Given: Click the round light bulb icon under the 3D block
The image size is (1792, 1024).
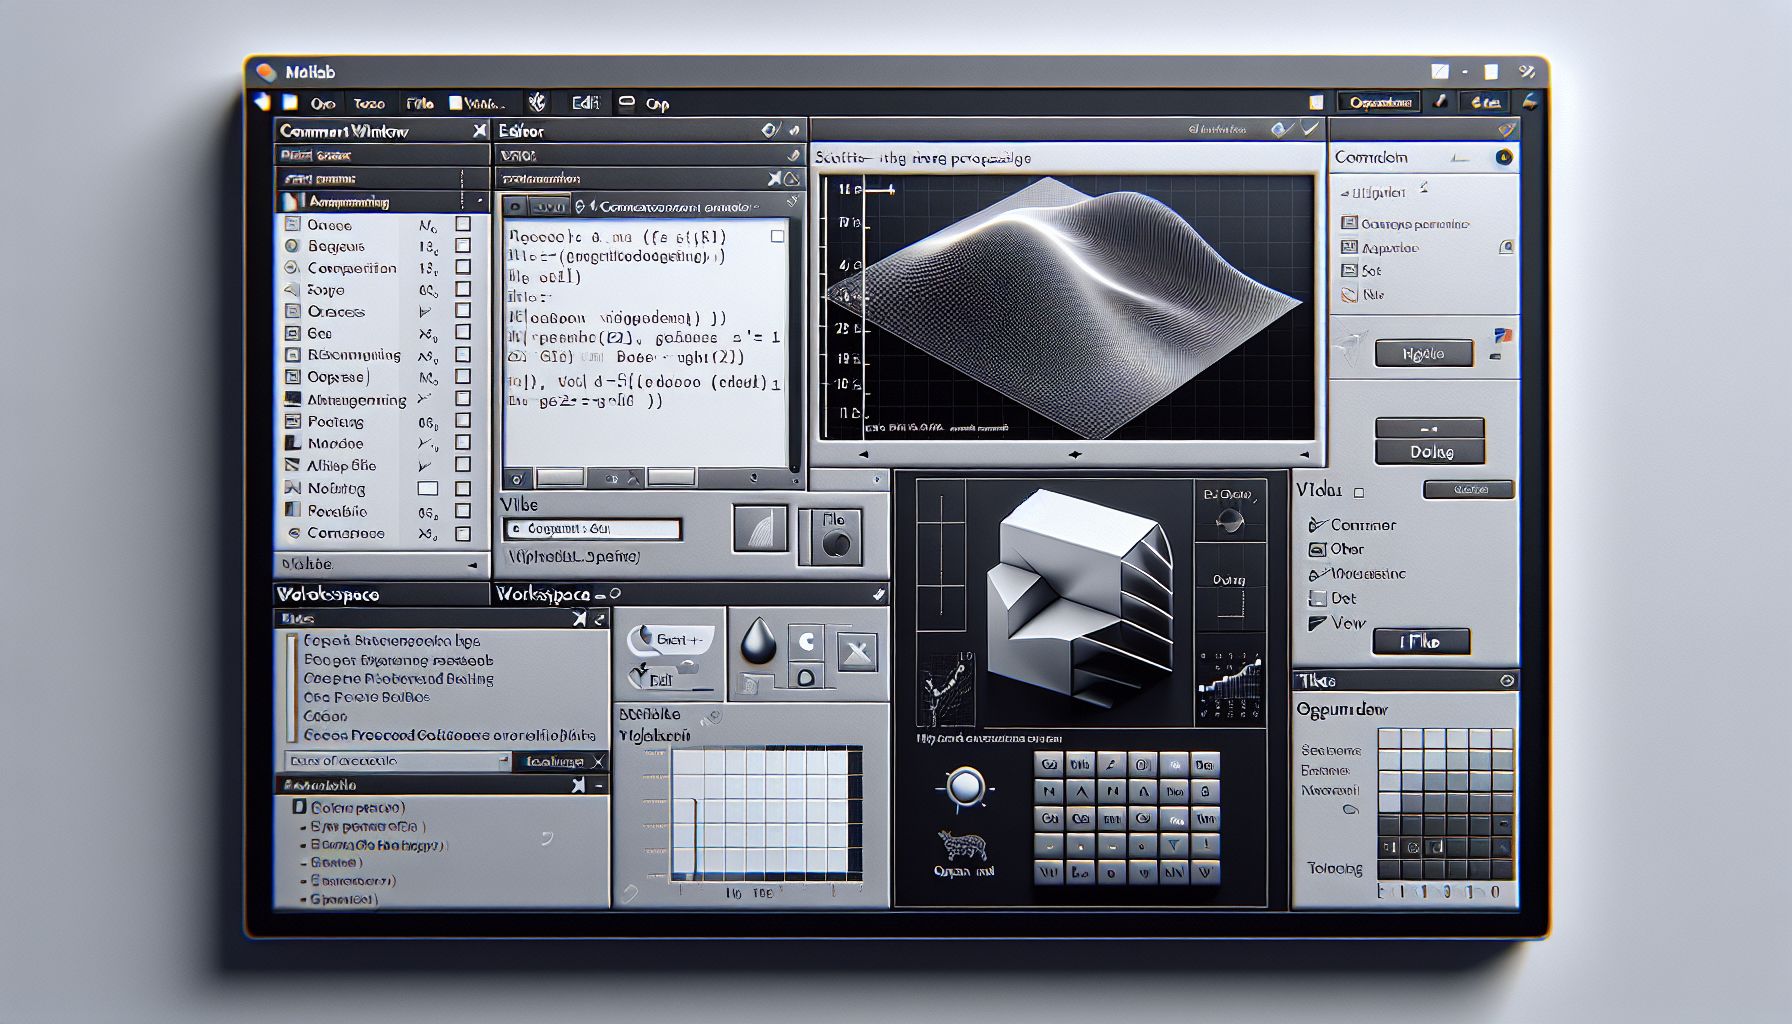Looking at the screenshot, I should 965,786.
